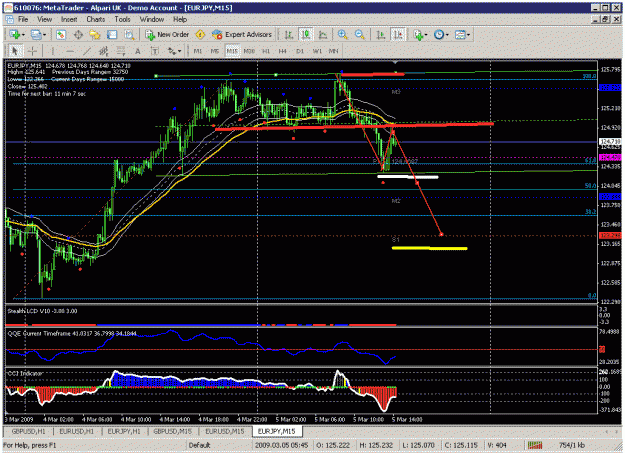Click the 754/1 kb connection traffic text

[572, 445]
